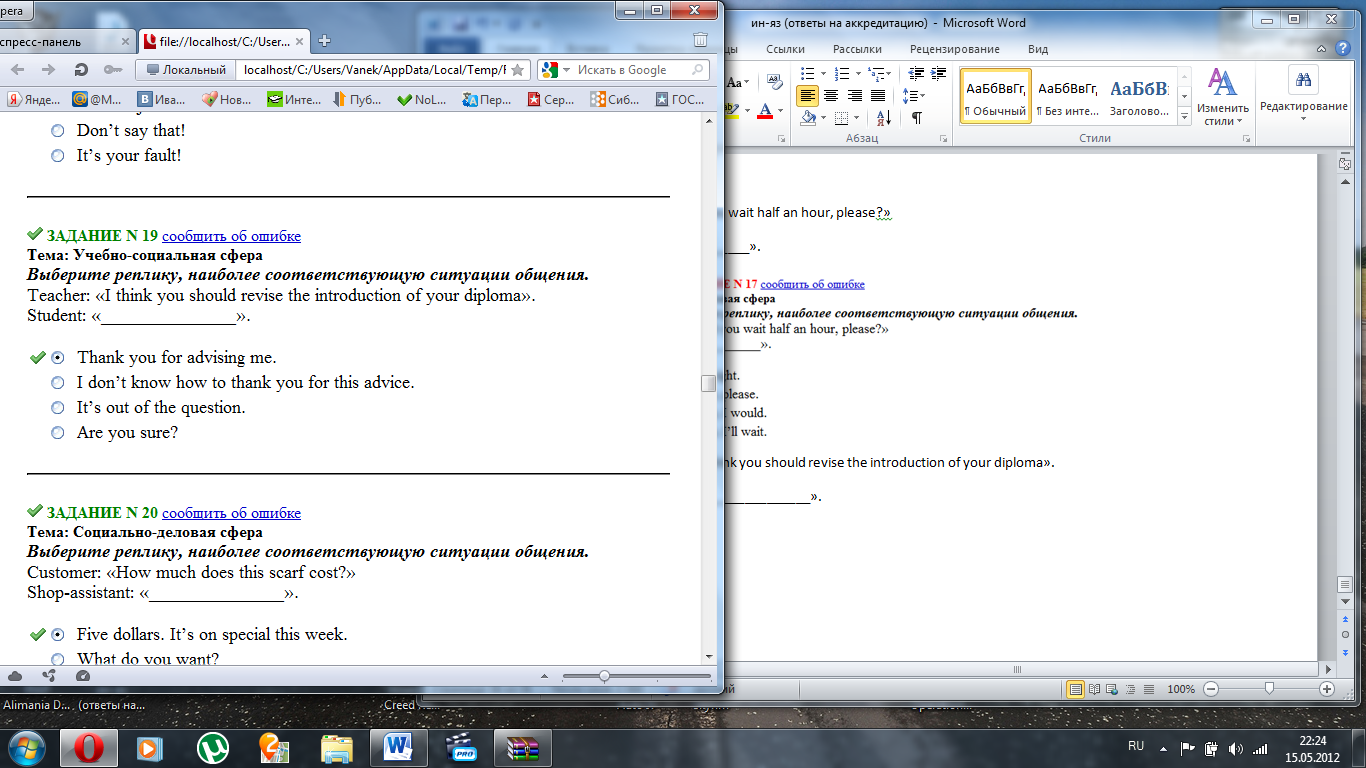The height and width of the screenshot is (768, 1366).
Task: Click the Локальный address badge
Action: [x=187, y=70]
